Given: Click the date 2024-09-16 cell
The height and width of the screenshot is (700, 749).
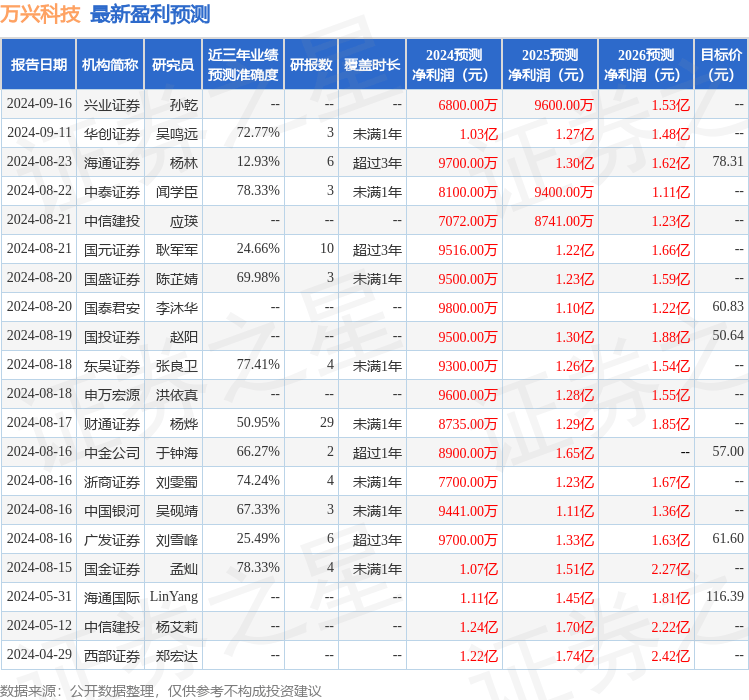Looking at the screenshot, I should 39,104.
